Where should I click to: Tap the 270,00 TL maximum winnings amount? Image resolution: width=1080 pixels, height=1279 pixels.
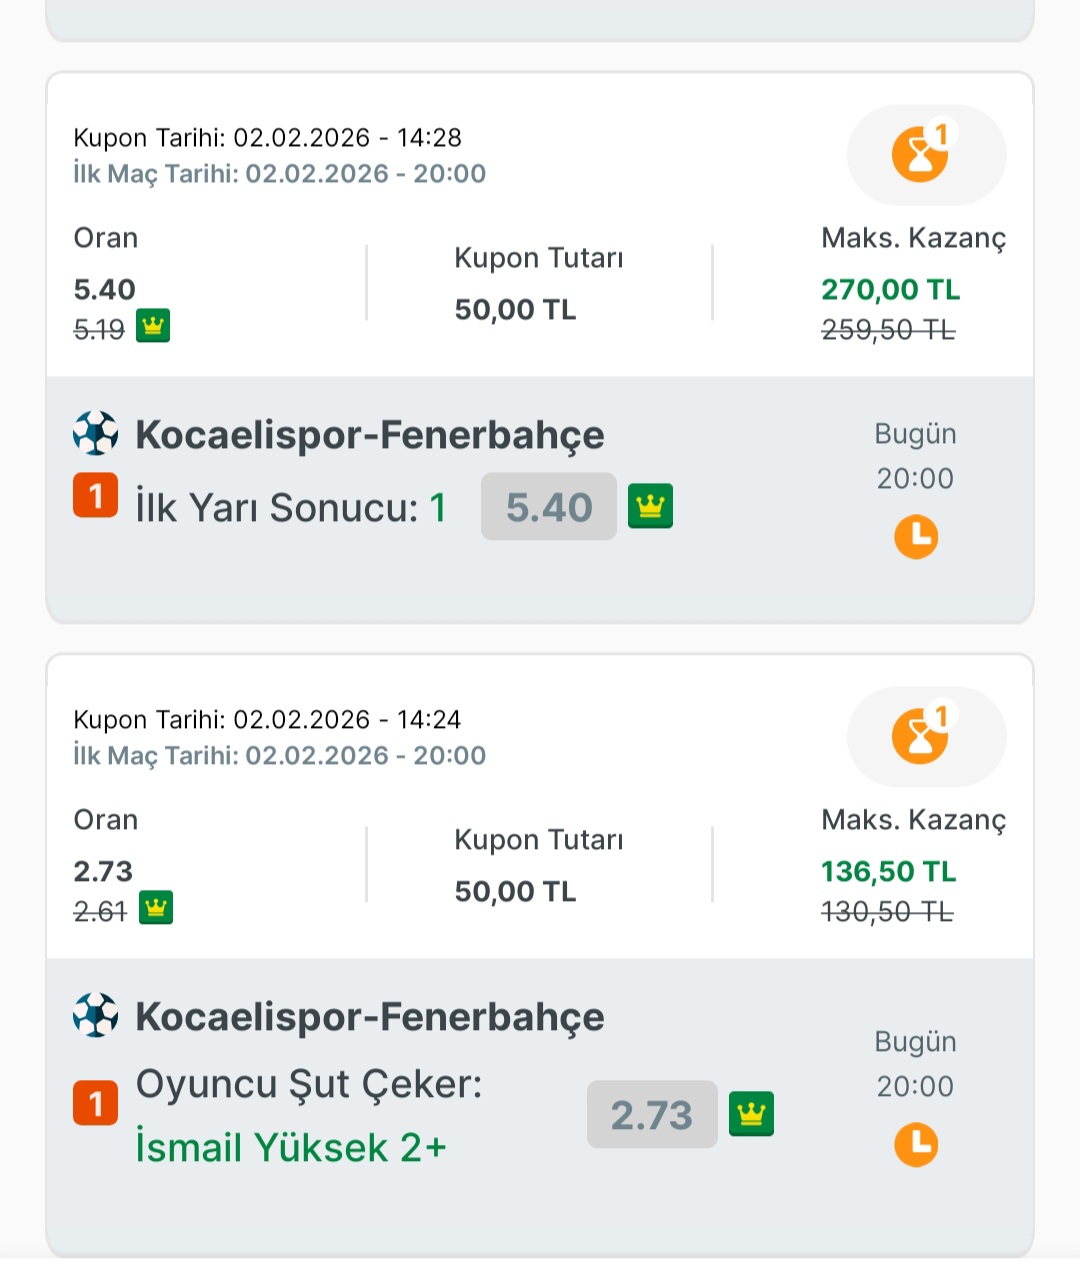click(891, 289)
